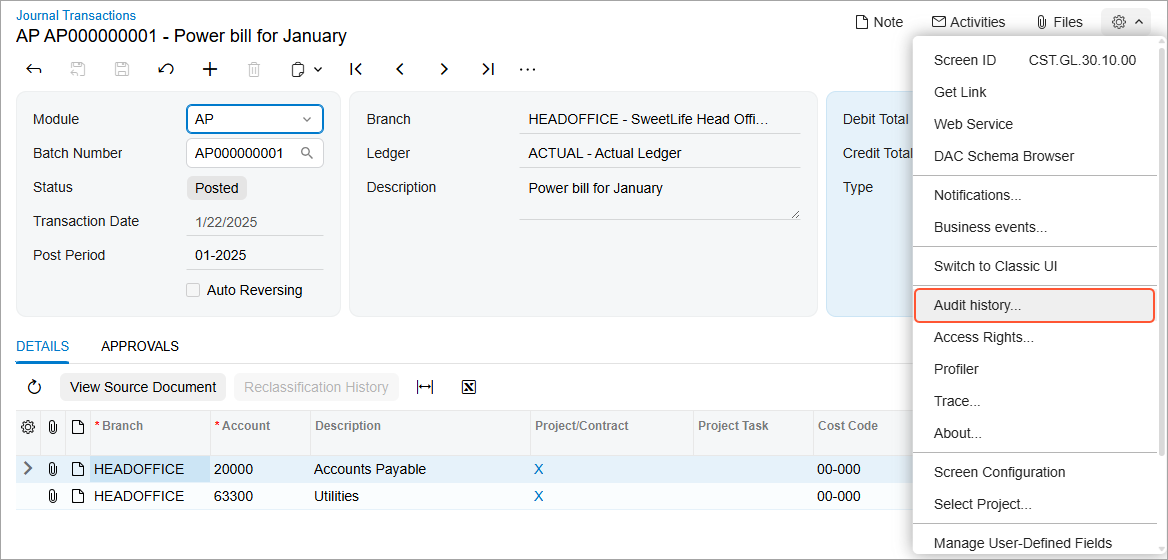Click account cell 20000
The image size is (1168, 560).
click(x=260, y=469)
